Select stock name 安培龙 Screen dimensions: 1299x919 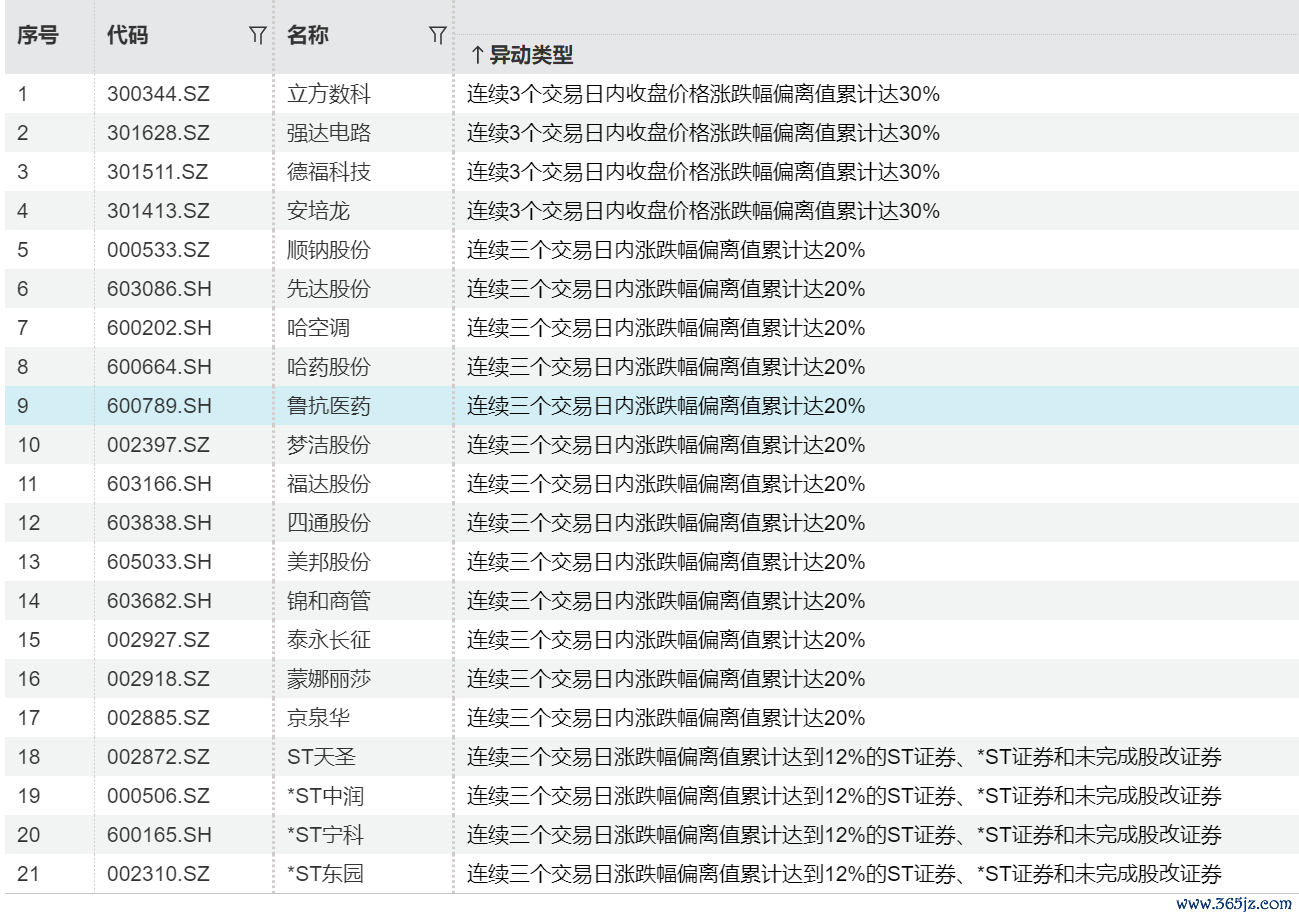point(319,211)
